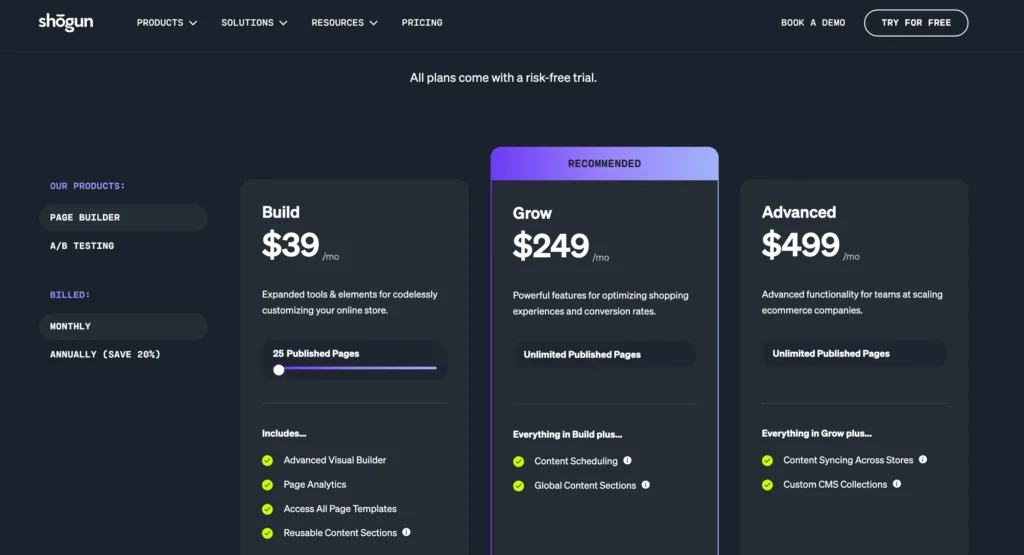This screenshot has height=555, width=1024.
Task: Click the Grow plan title
Action: [532, 214]
